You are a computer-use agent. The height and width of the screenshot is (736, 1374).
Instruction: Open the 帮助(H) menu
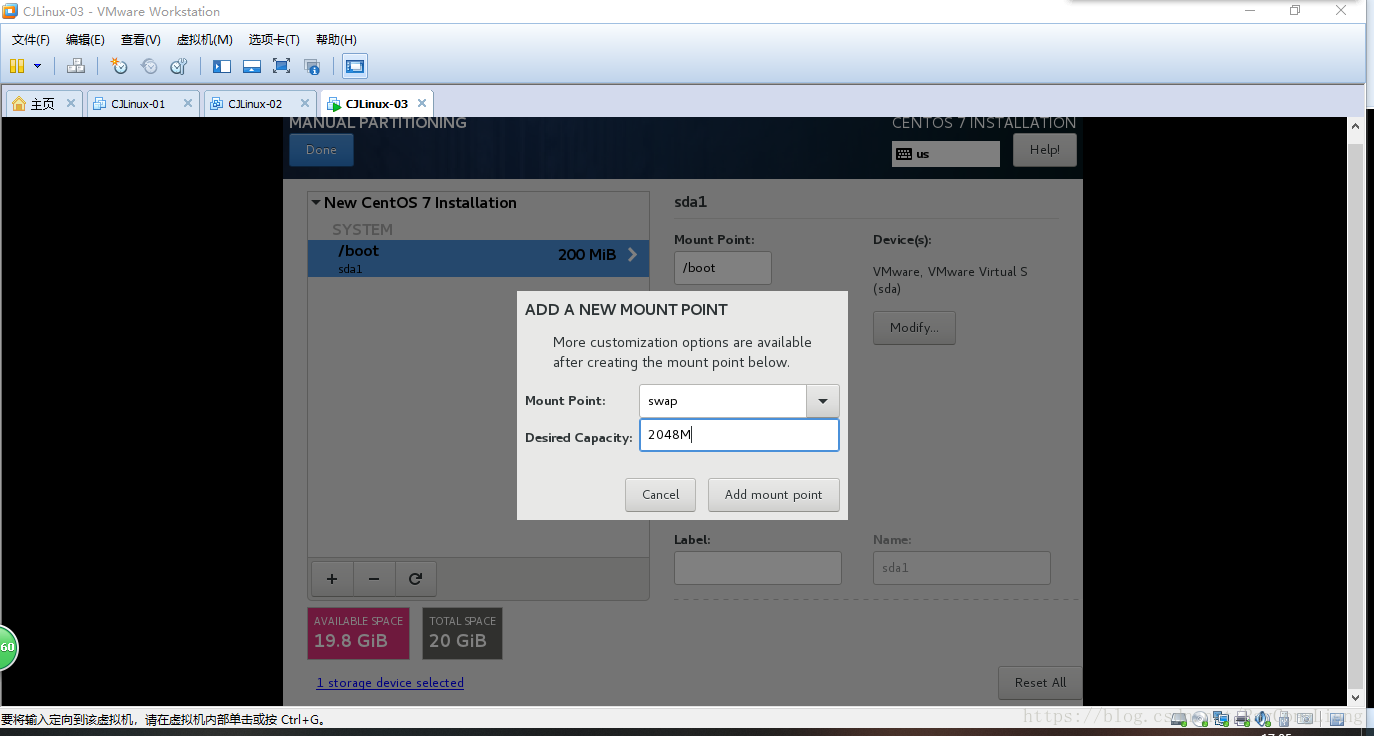pyautogui.click(x=336, y=40)
